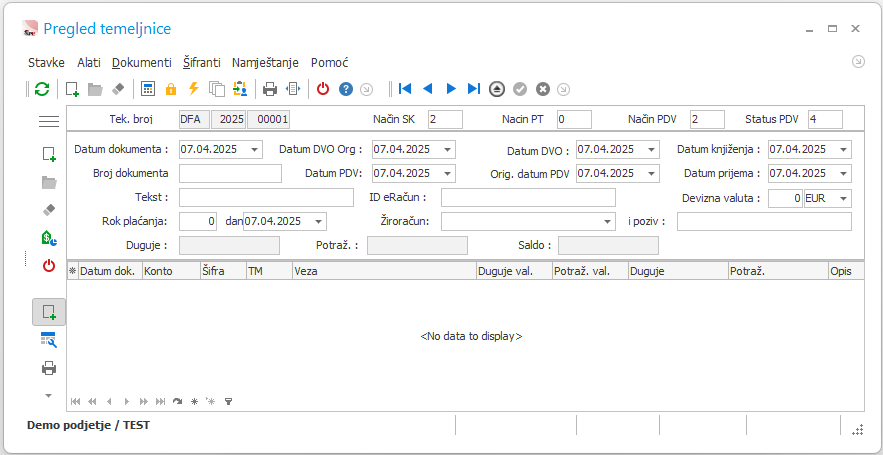Click highlighted add row button in sidebar
The image size is (883, 455).
(49, 312)
